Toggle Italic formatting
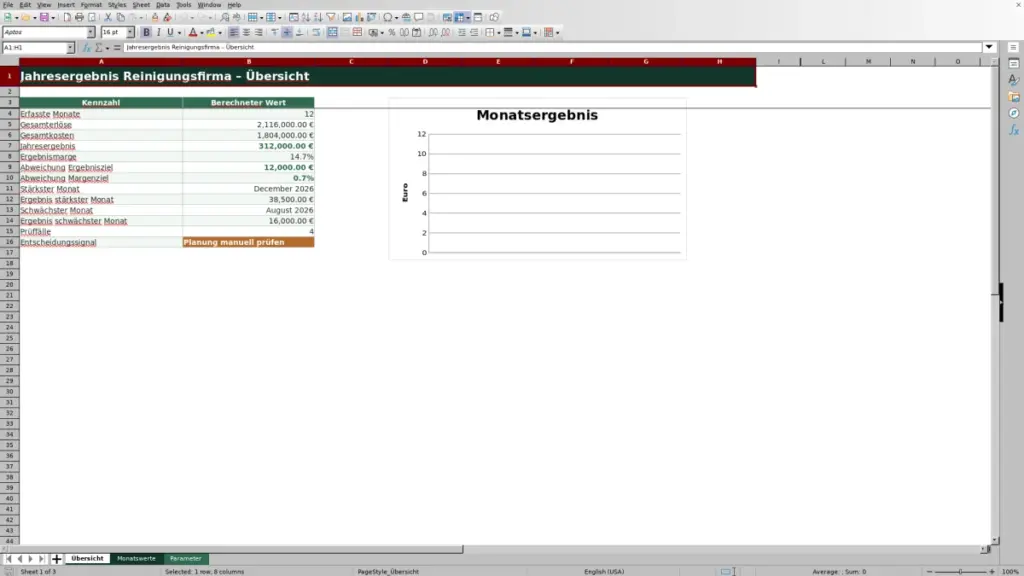 click(159, 32)
